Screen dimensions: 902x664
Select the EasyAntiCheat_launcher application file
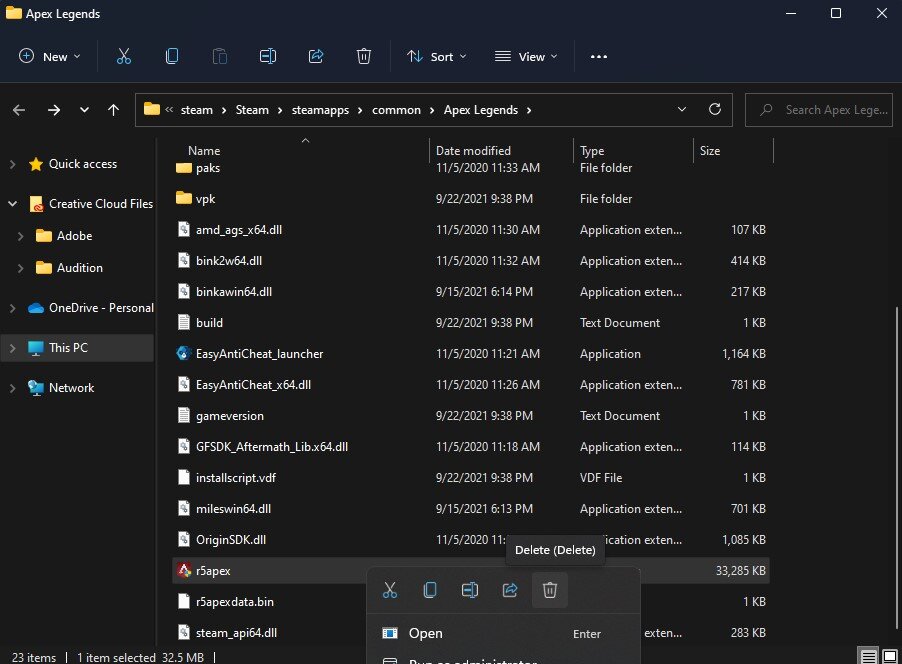click(x=259, y=354)
